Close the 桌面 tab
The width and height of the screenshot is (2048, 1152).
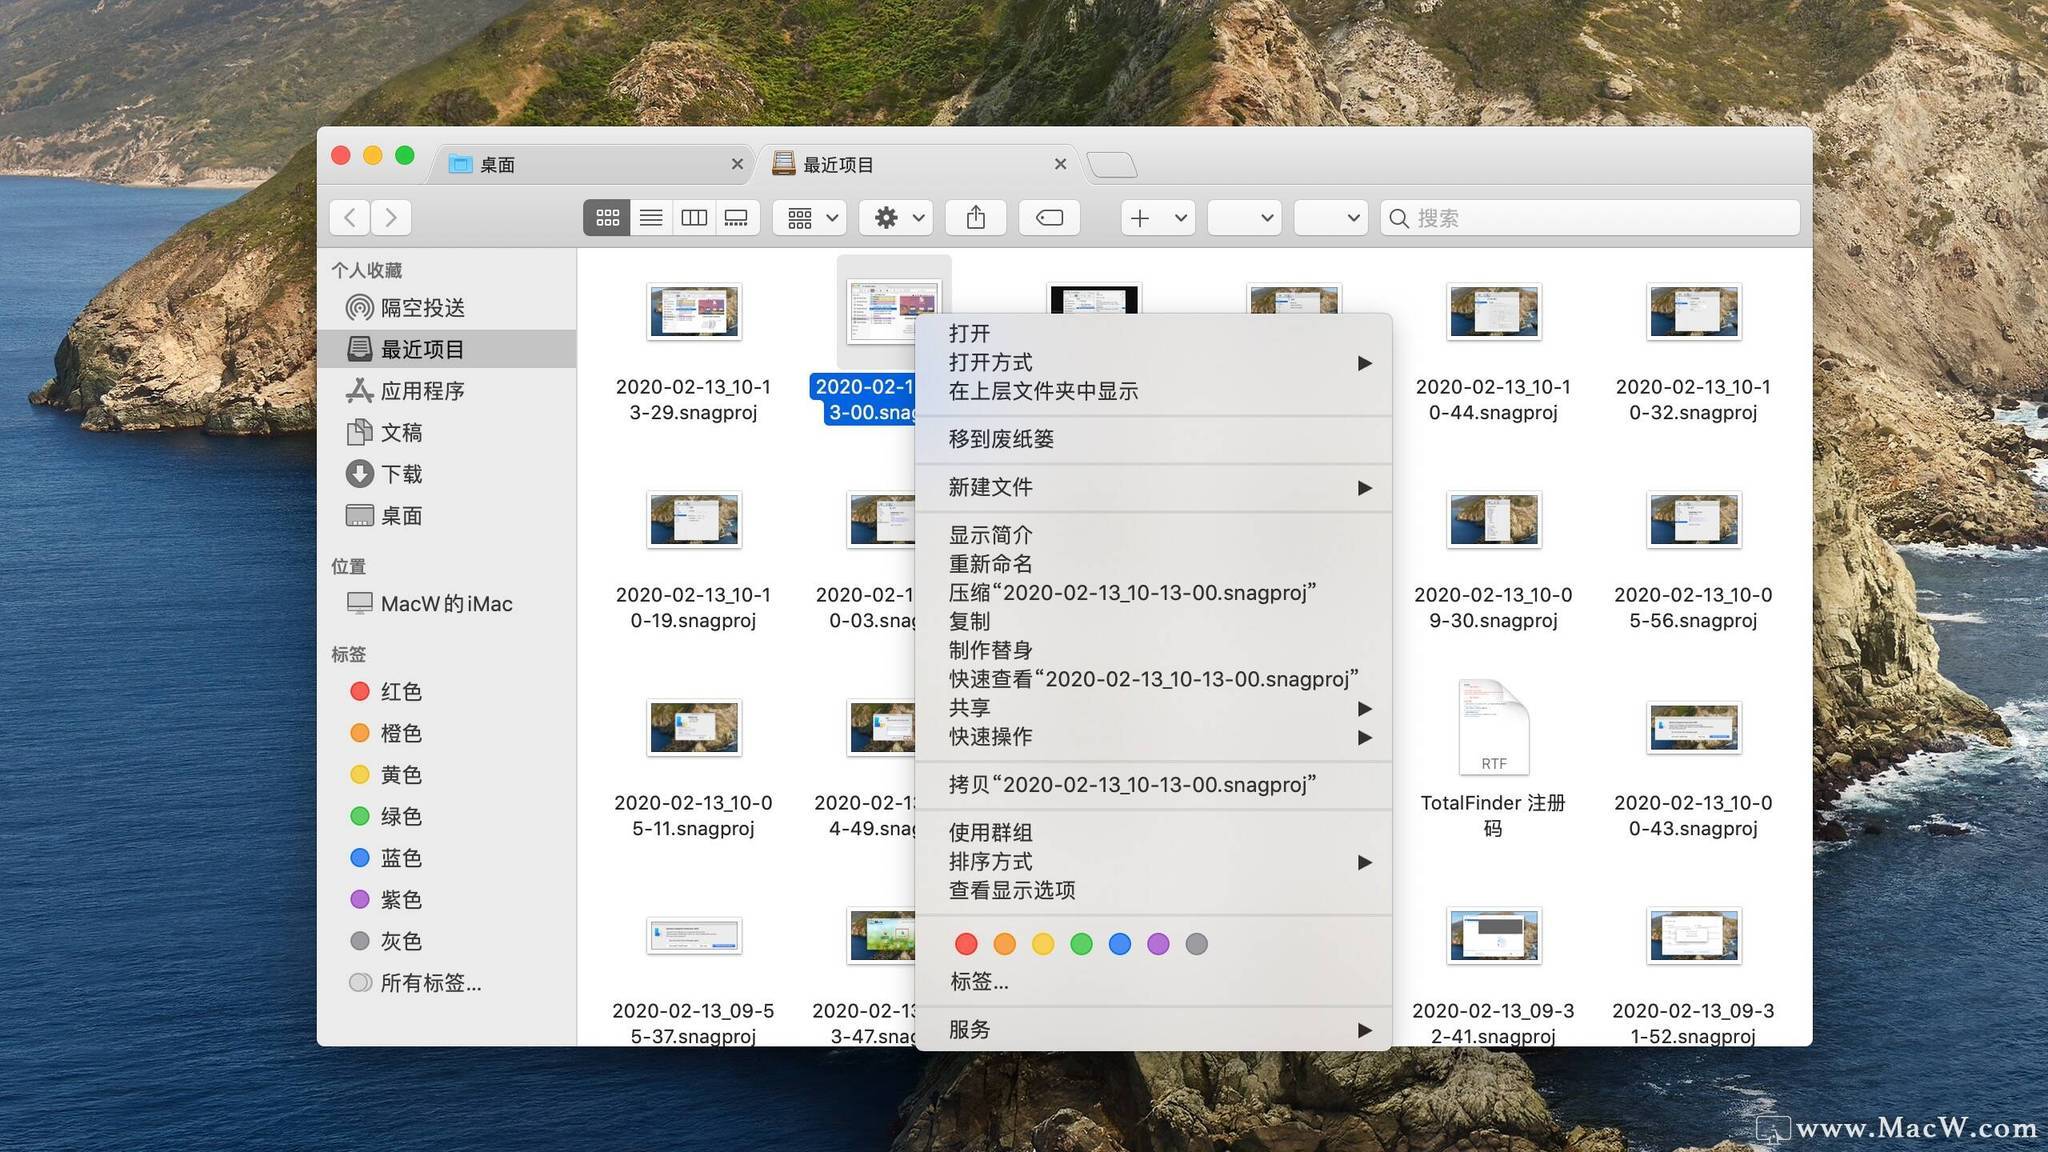(x=737, y=164)
